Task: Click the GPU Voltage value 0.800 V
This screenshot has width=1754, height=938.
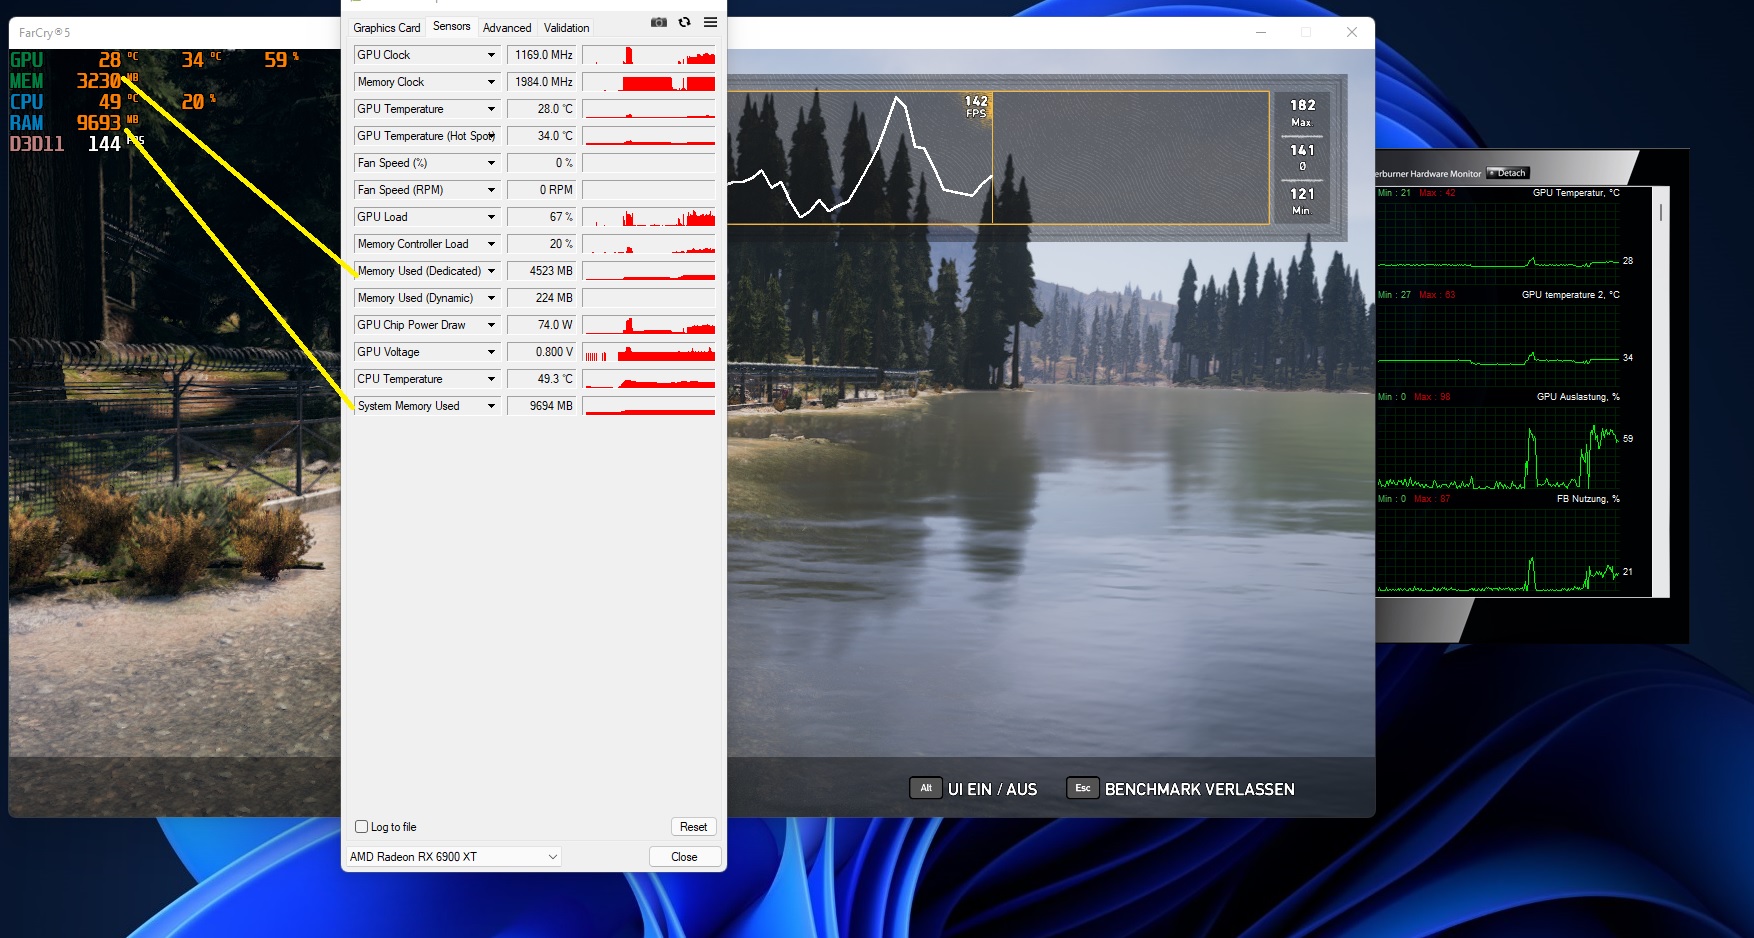Action: tap(542, 352)
